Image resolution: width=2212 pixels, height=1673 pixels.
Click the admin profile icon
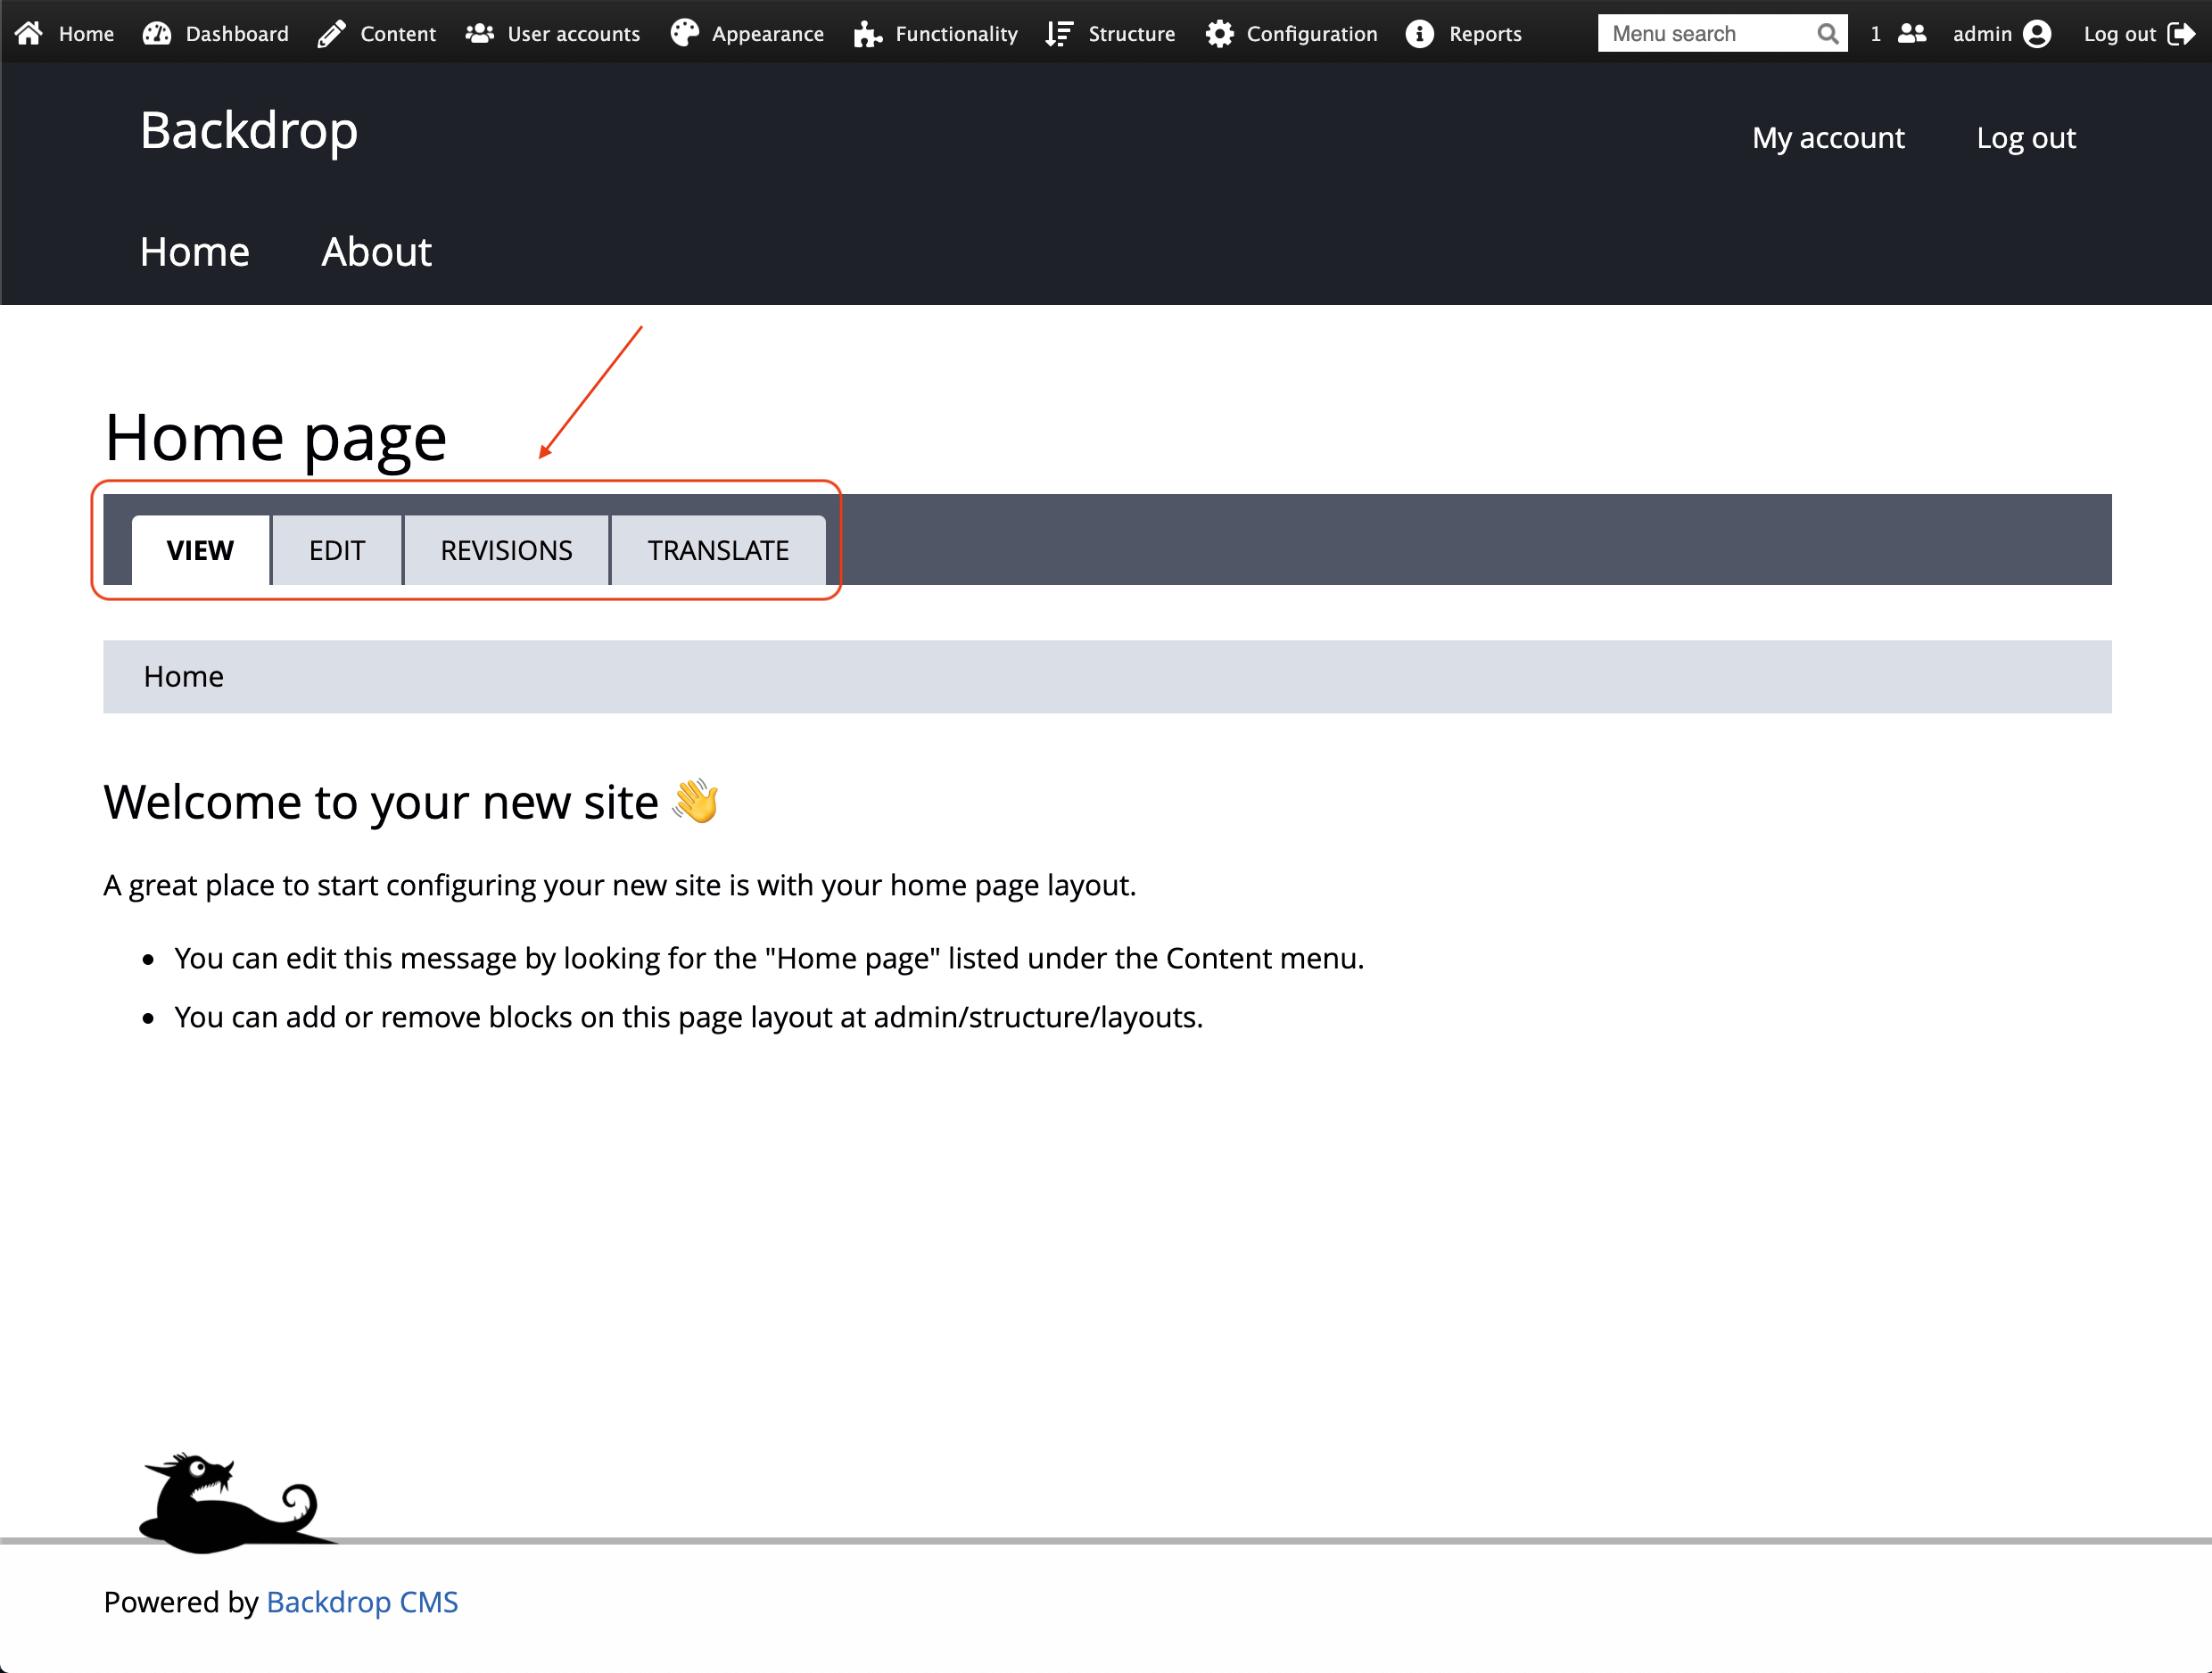point(2038,32)
